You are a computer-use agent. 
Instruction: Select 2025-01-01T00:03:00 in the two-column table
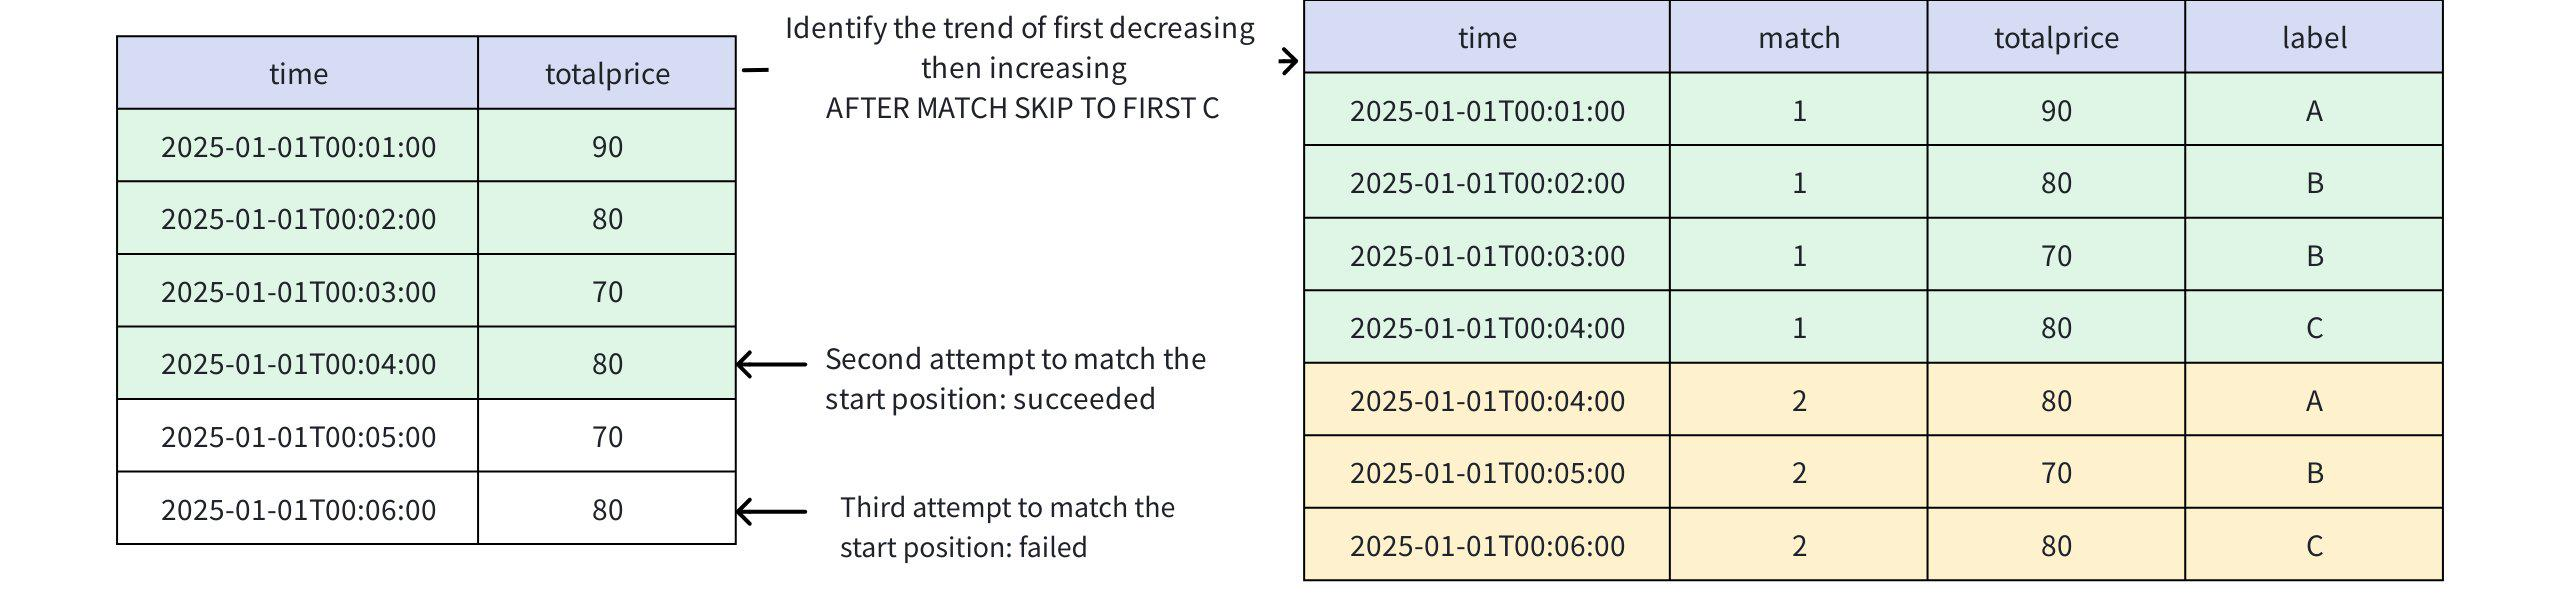pos(298,292)
